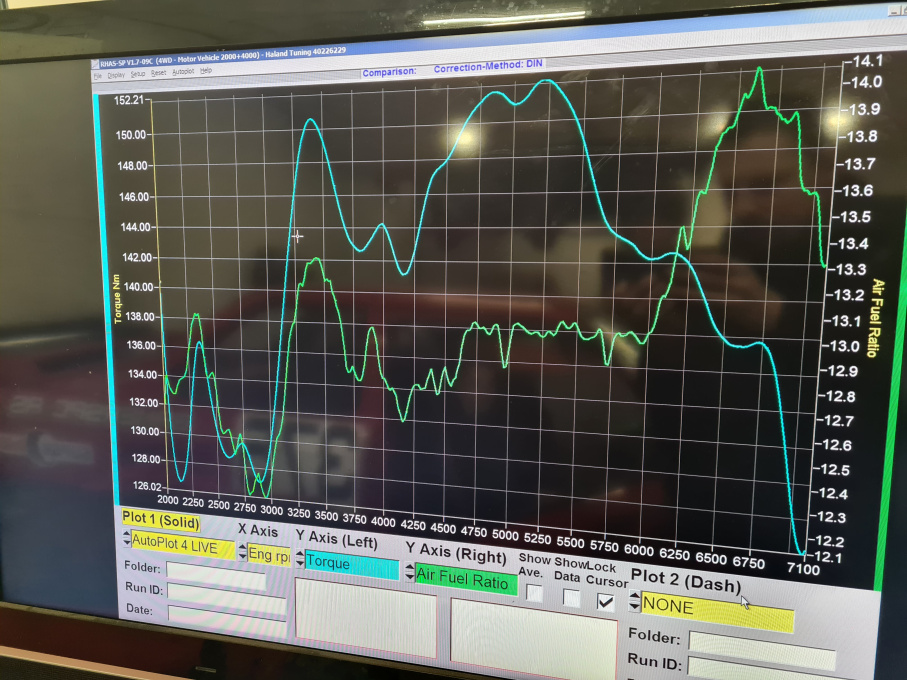This screenshot has height=680, width=907.
Task: Click stepper arrows beside Plot 2 NONE
Action: [634, 602]
